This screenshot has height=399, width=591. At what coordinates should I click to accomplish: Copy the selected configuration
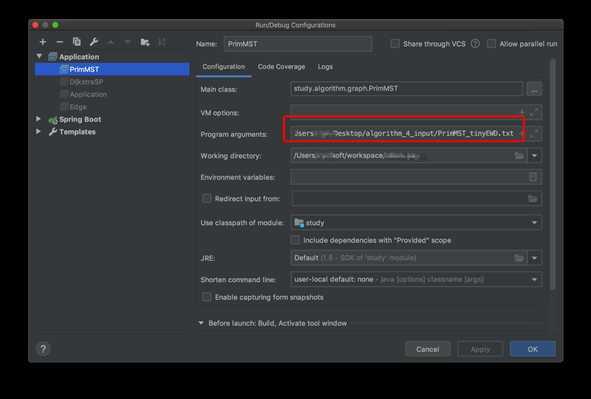[77, 42]
